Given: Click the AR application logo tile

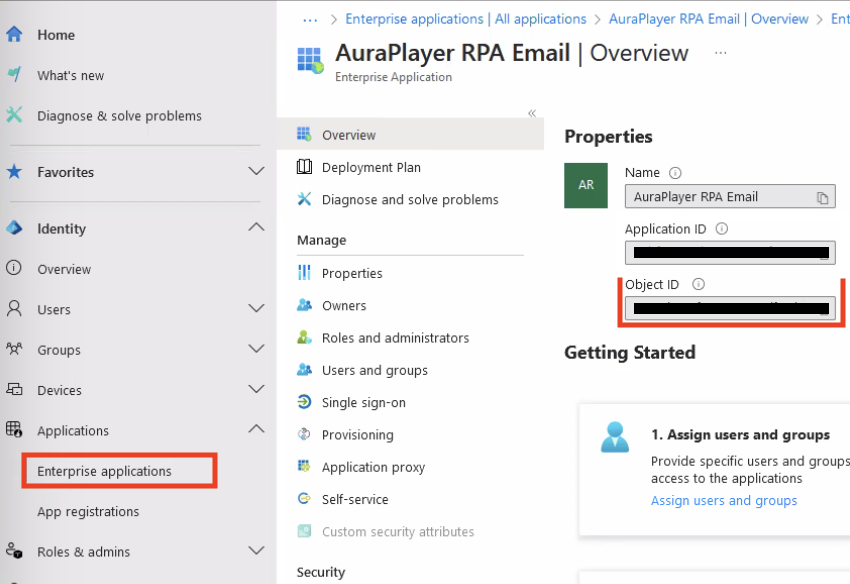Looking at the screenshot, I should [585, 185].
